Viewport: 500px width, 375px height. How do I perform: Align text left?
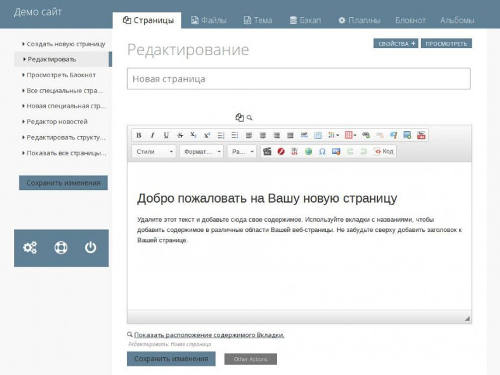click(x=249, y=135)
